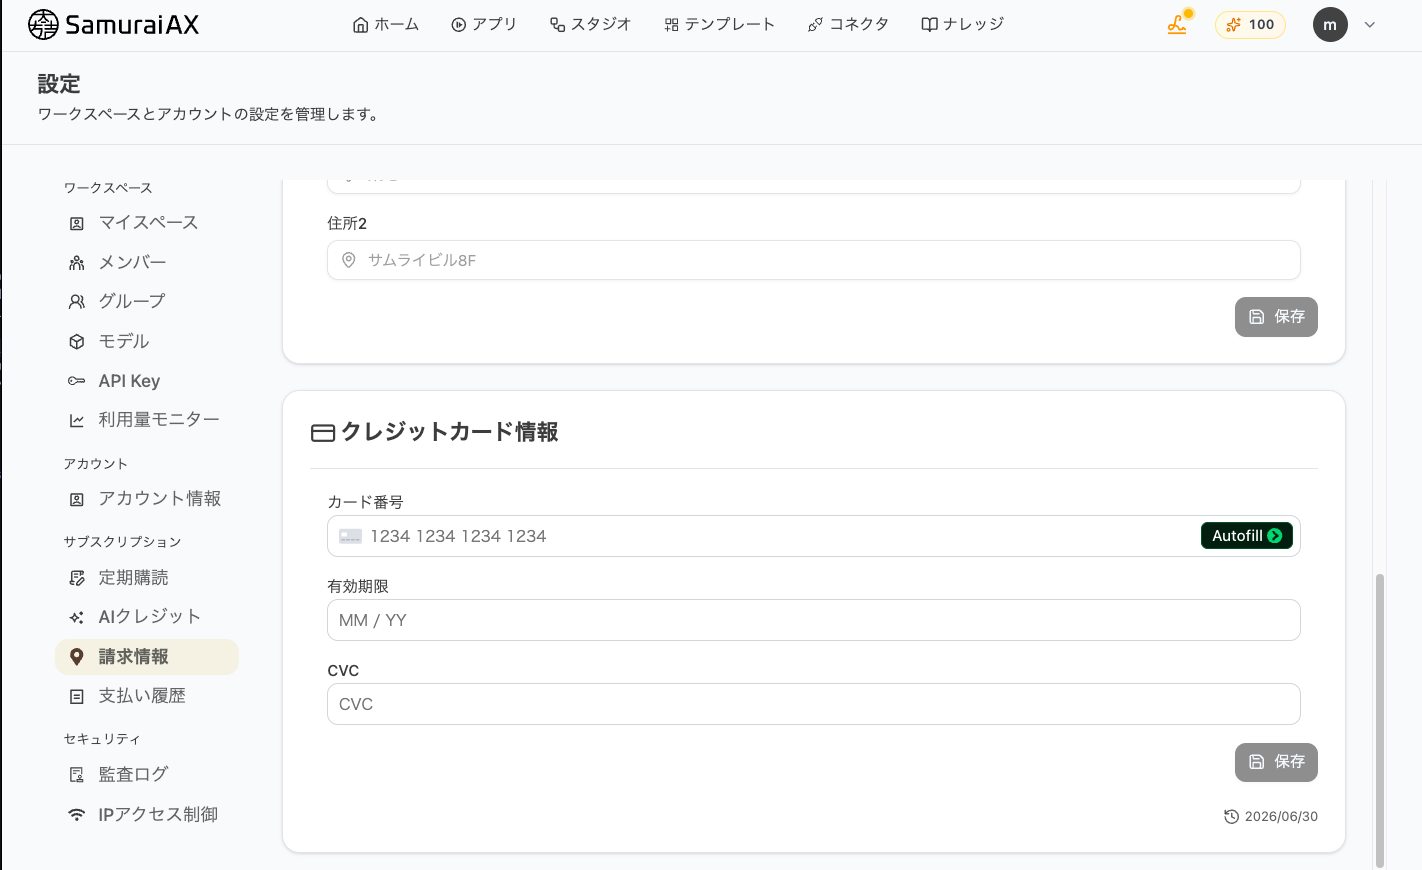This screenshot has width=1422, height=870.
Task: Click the 利用量モニター chart icon
Action: [x=77, y=421]
